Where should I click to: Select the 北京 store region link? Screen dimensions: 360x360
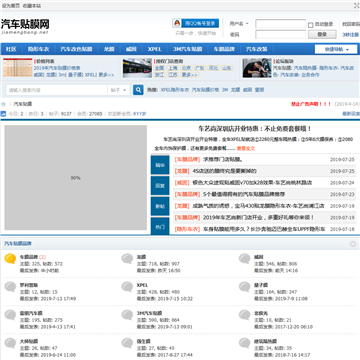pyautogui.click(x=186, y=68)
